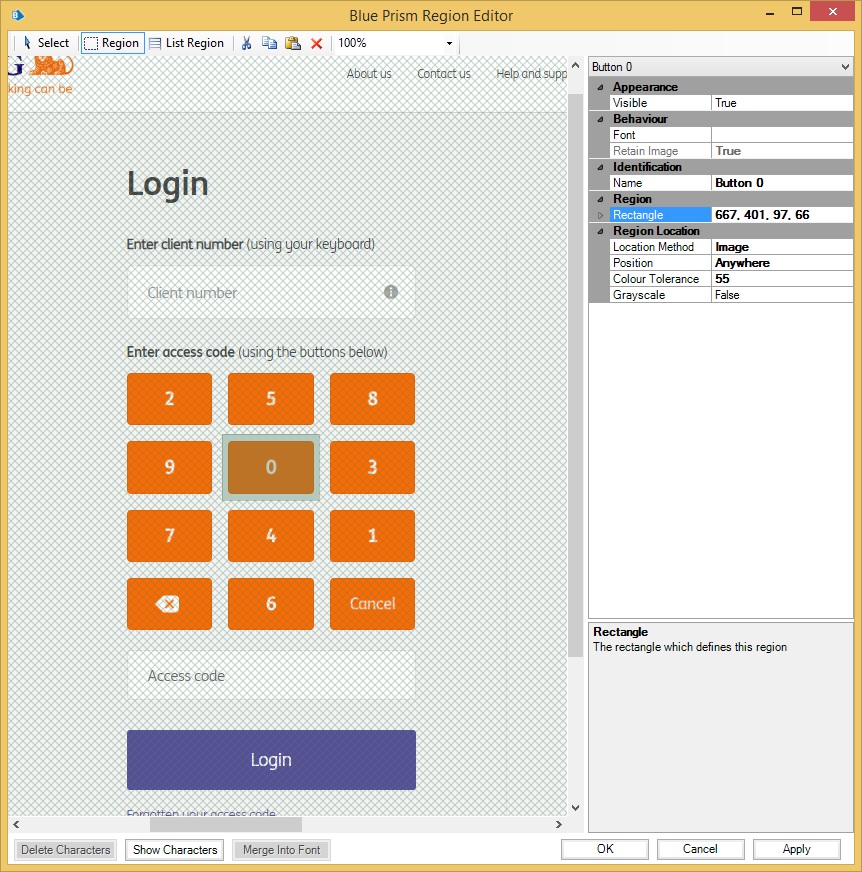Click keypad button 3 in the image
The image size is (862, 872).
373,467
